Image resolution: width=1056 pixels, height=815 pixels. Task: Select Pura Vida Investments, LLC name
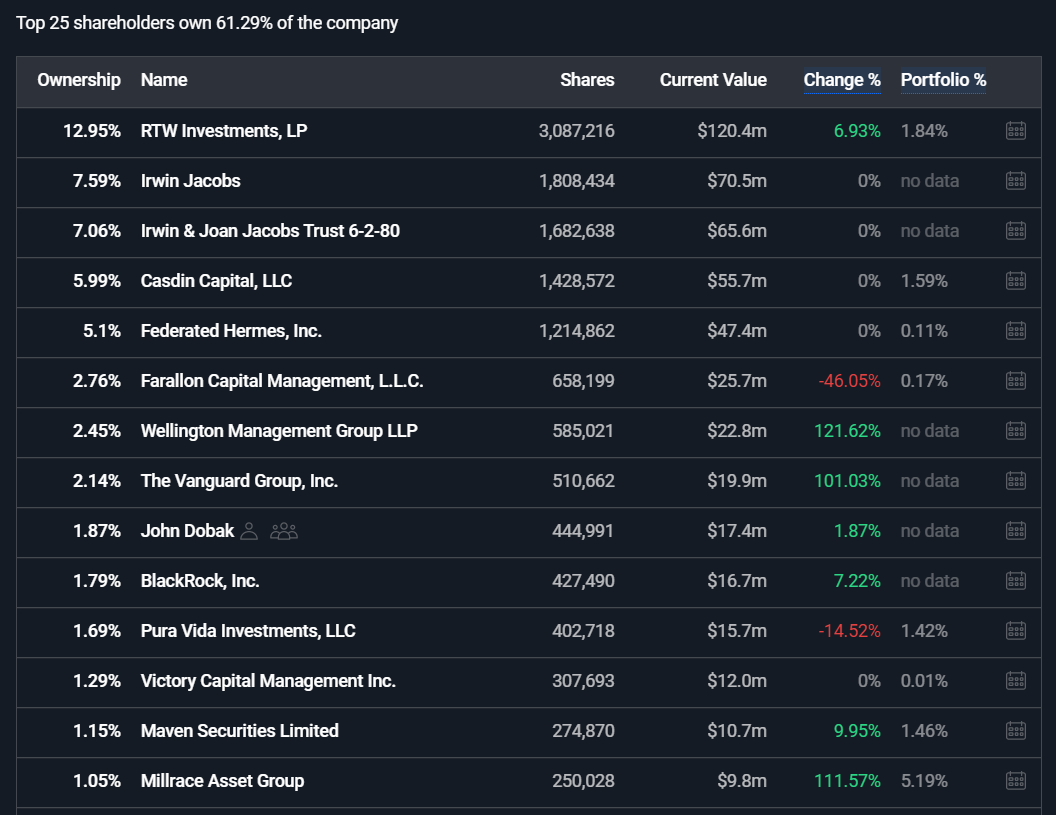[248, 630]
